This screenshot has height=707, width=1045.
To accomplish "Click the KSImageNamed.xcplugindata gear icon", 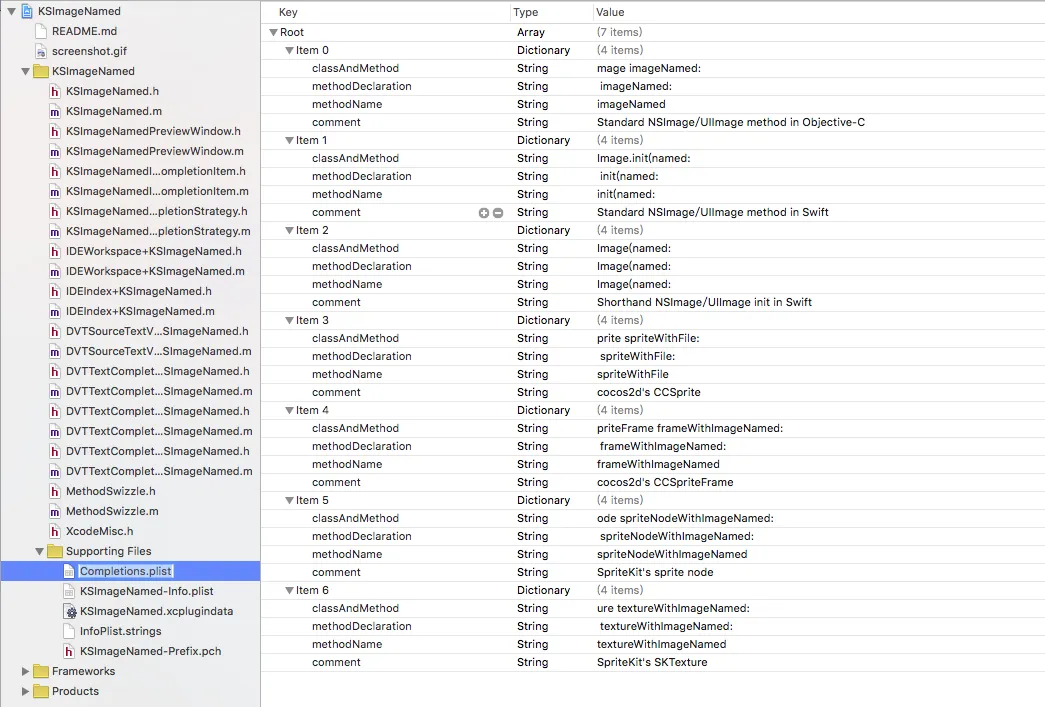I will (x=69, y=611).
